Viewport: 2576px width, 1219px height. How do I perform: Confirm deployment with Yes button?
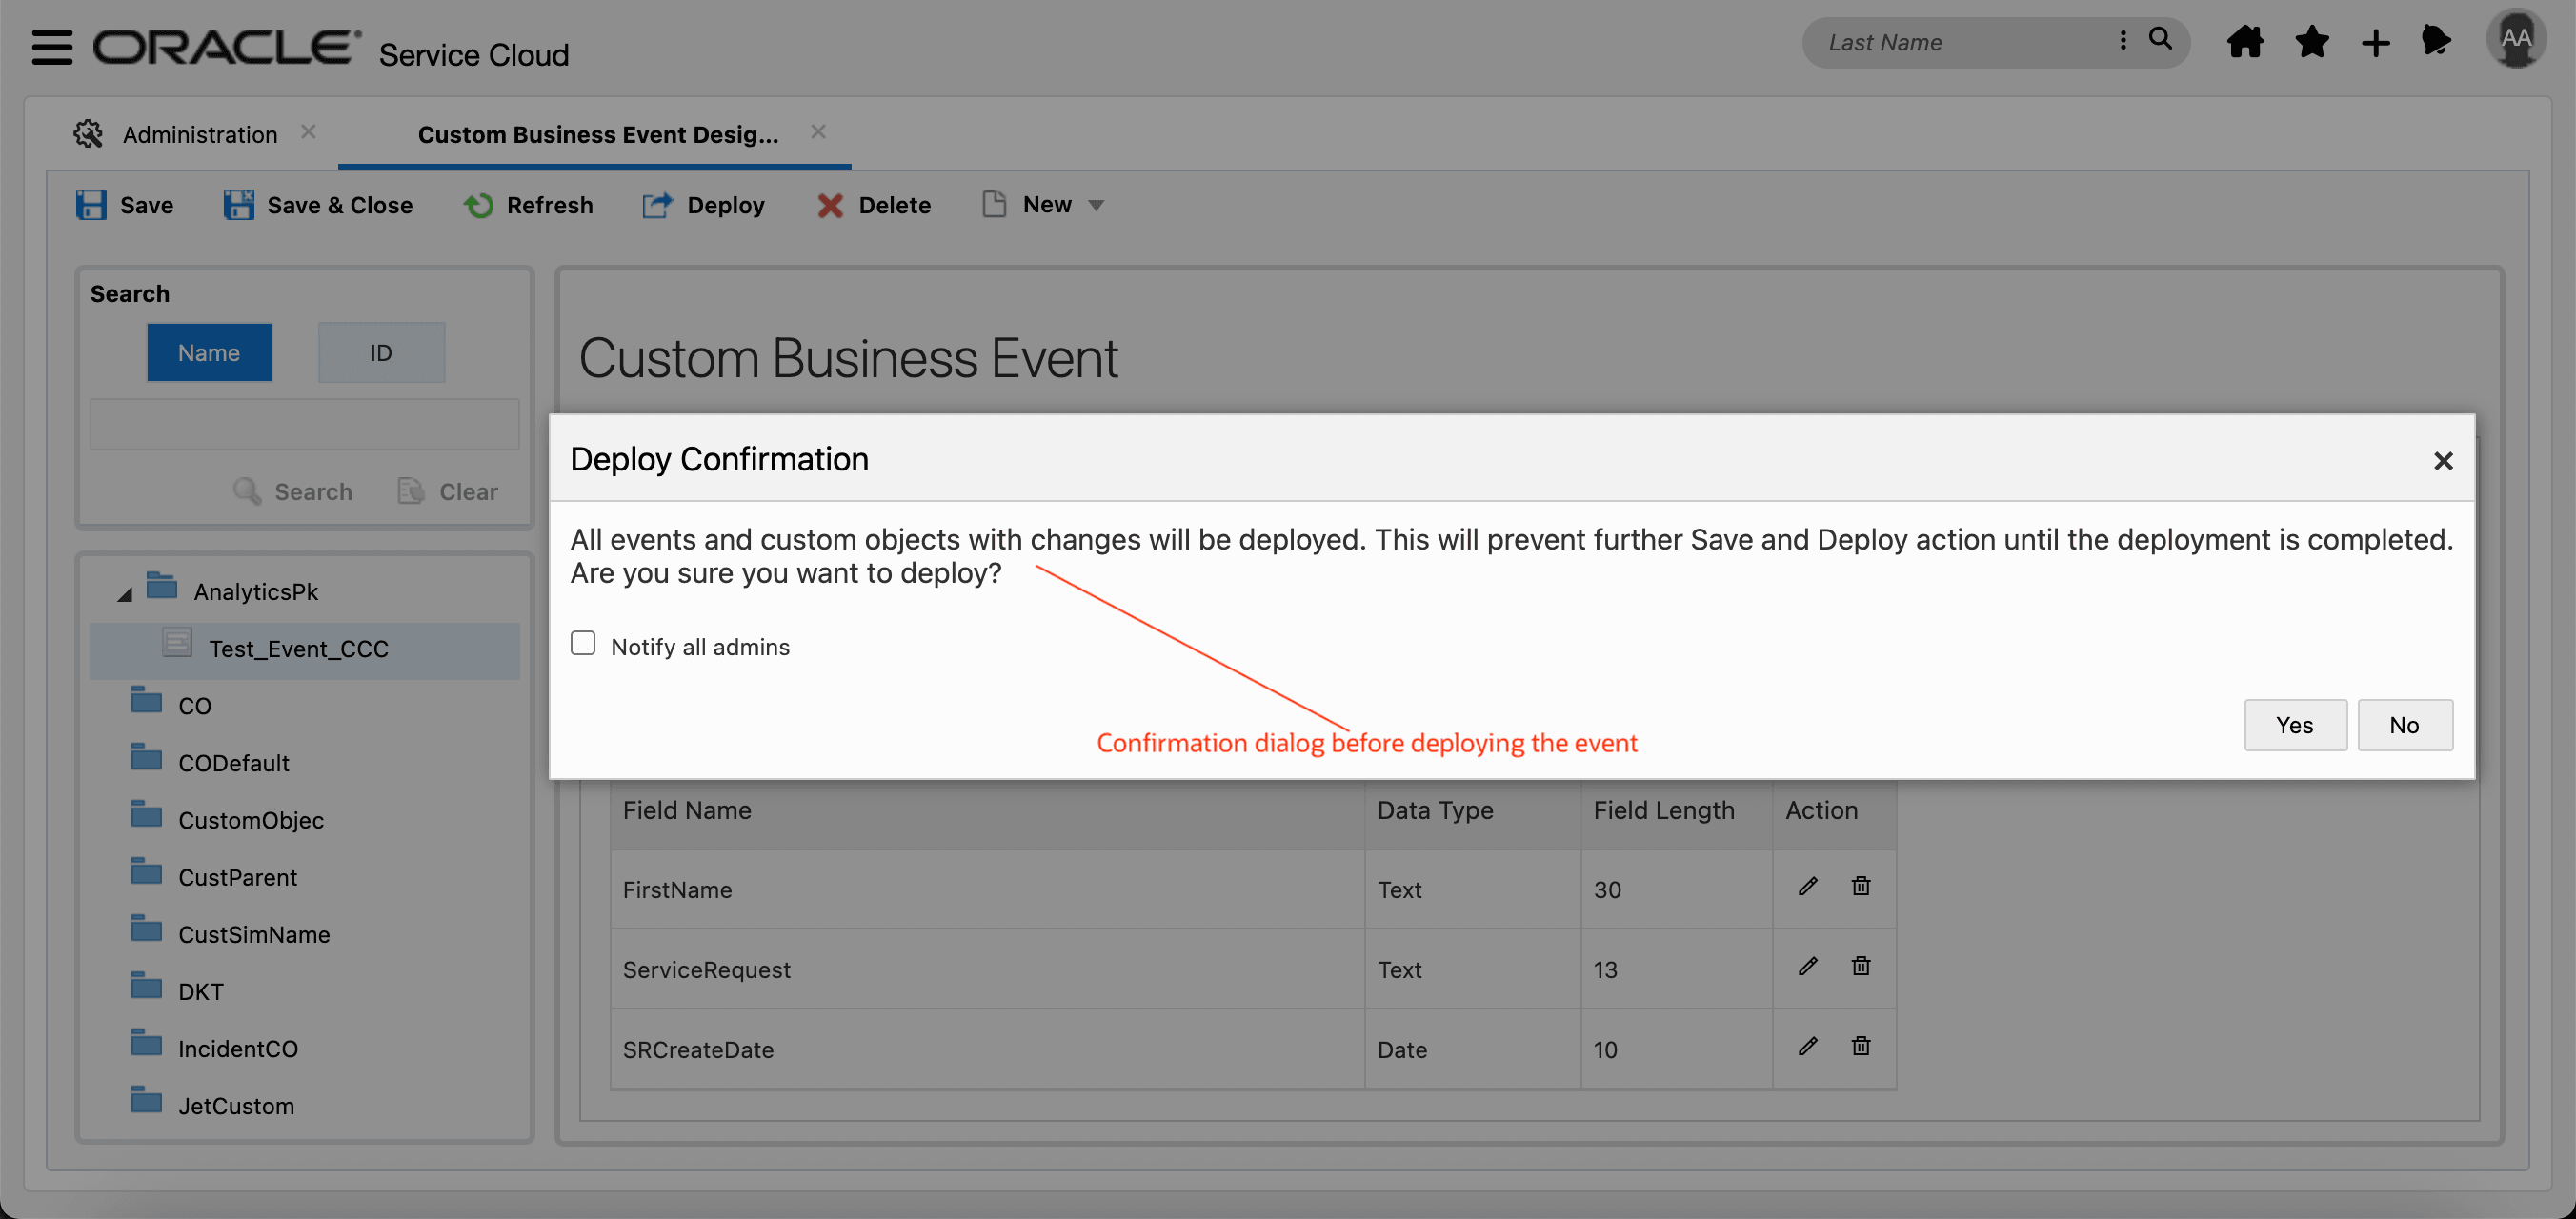coord(2294,725)
